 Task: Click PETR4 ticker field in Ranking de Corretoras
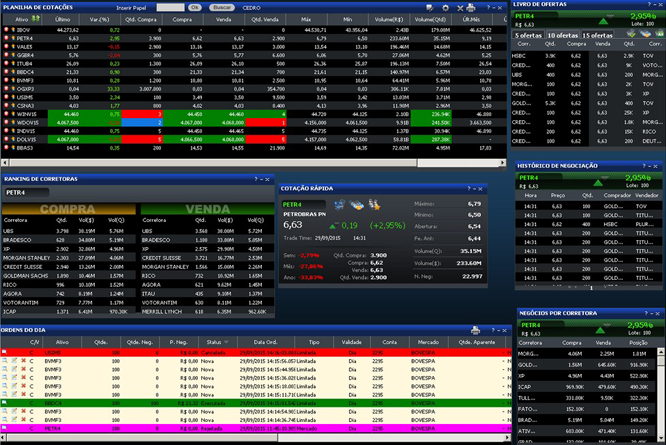[x=30, y=191]
